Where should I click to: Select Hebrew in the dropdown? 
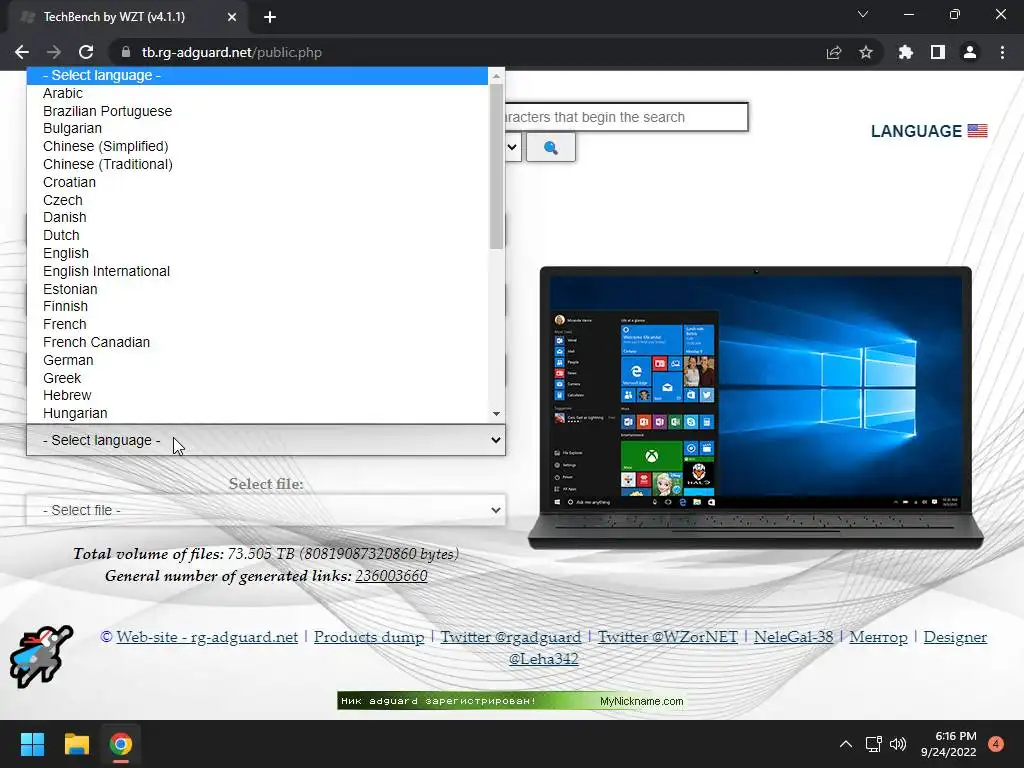(x=257, y=395)
